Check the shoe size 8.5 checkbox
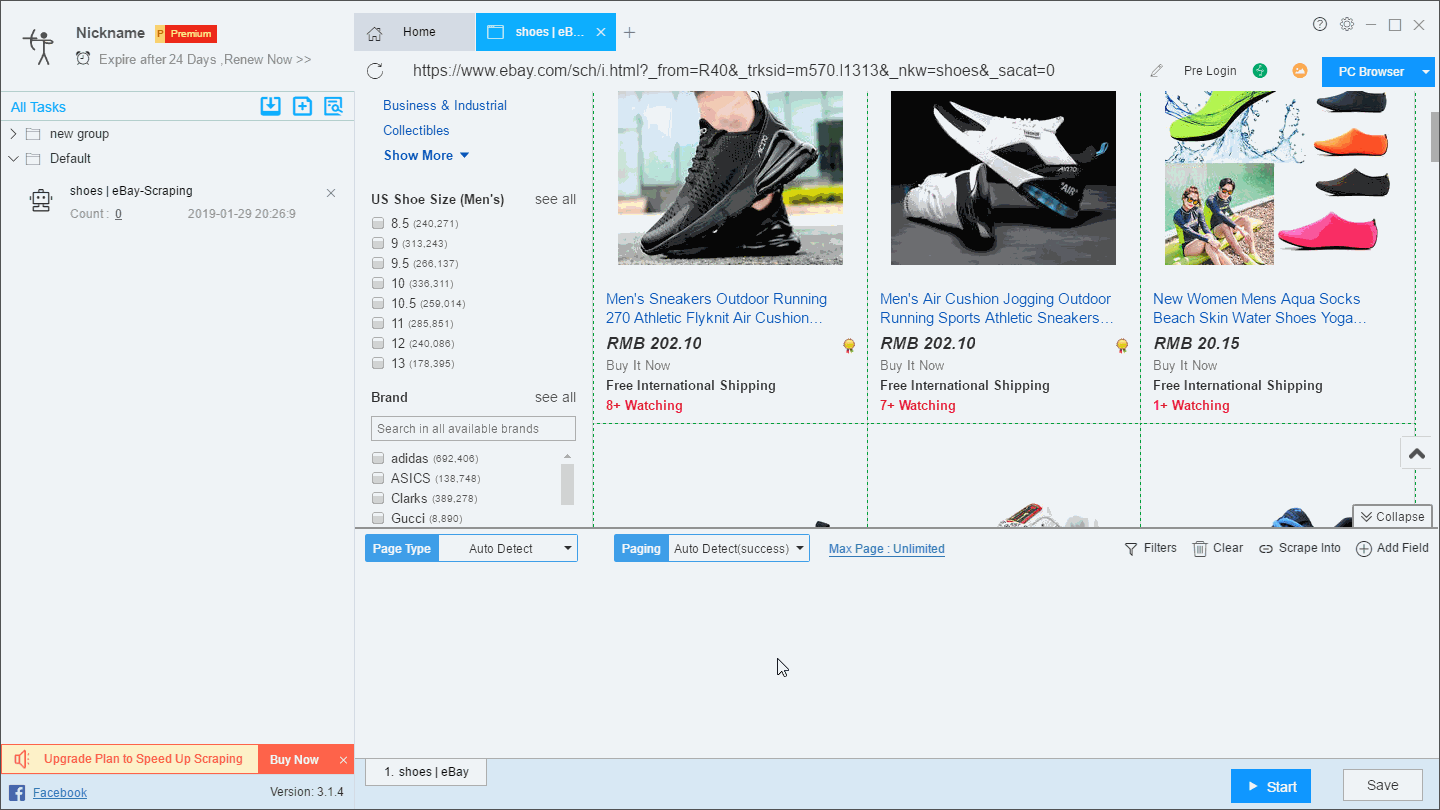The image size is (1440, 810). pyautogui.click(x=378, y=223)
